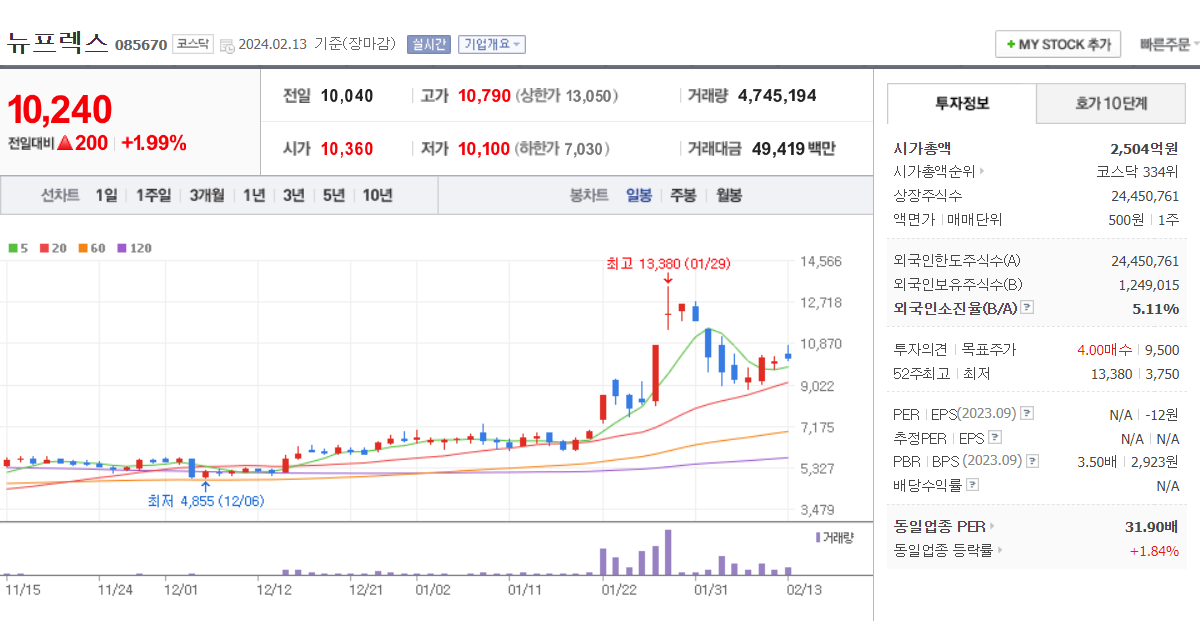The width and height of the screenshot is (1202, 621).
Task: Click the help icon beside 배당수익률
Action: (x=973, y=485)
